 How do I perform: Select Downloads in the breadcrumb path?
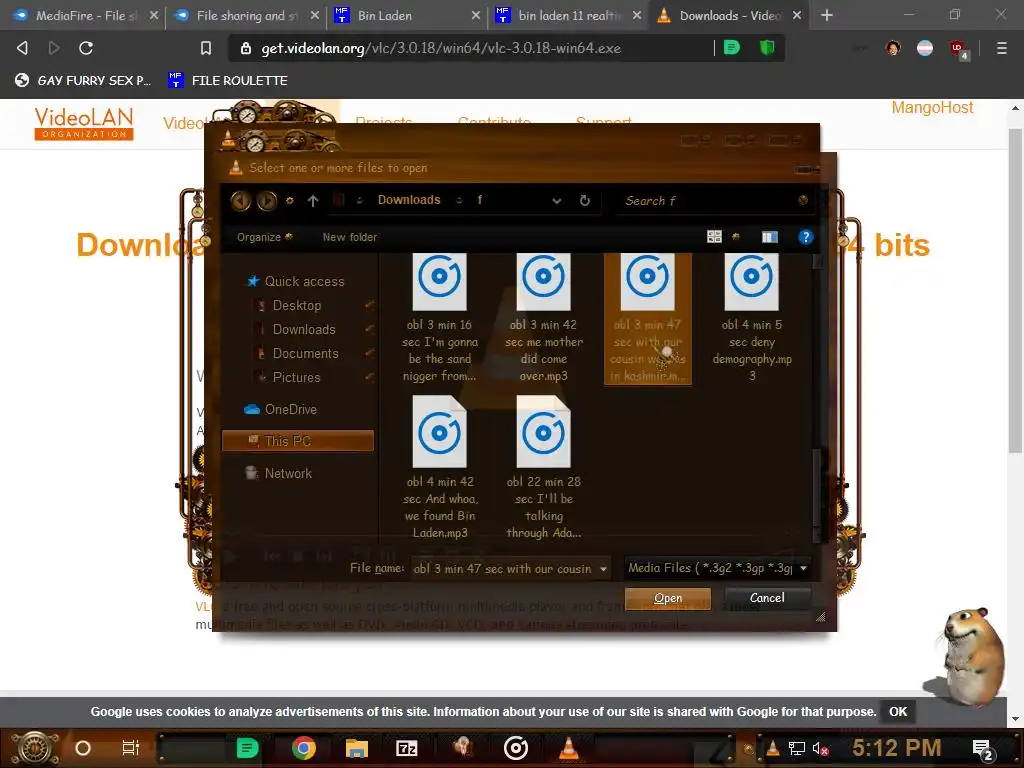[409, 200]
